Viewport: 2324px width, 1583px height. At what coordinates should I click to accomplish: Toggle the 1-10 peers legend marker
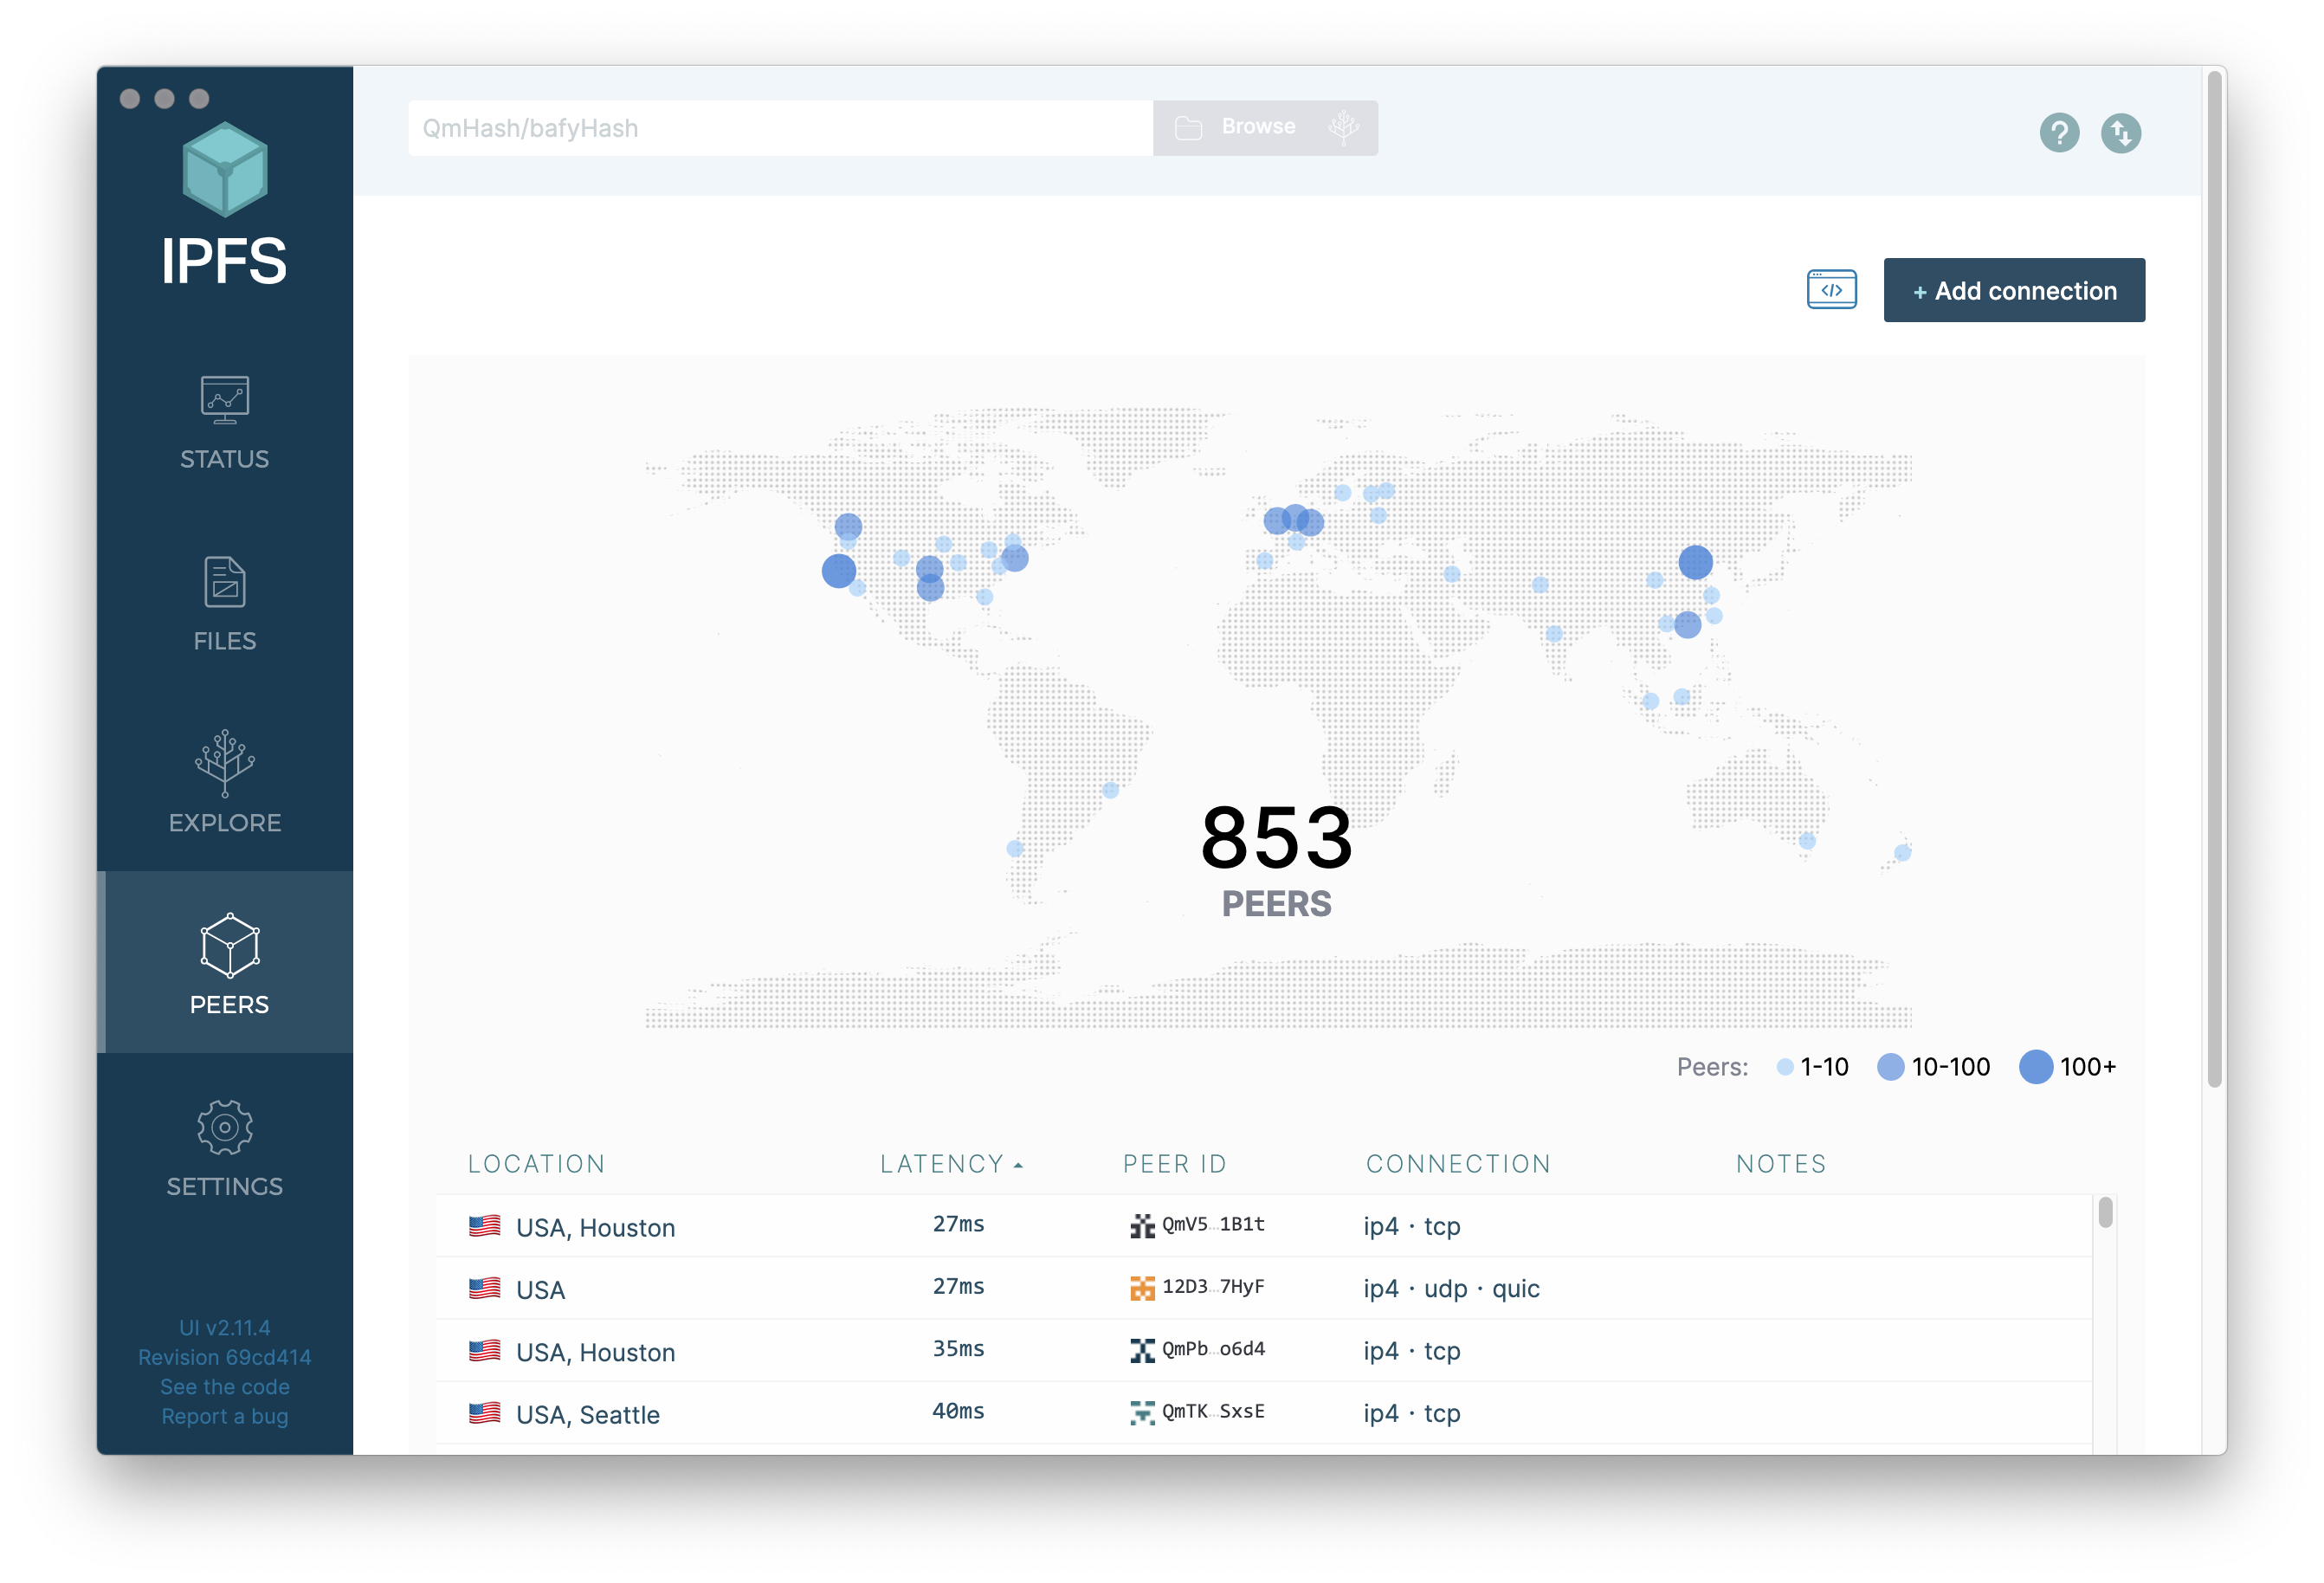click(x=1786, y=1067)
